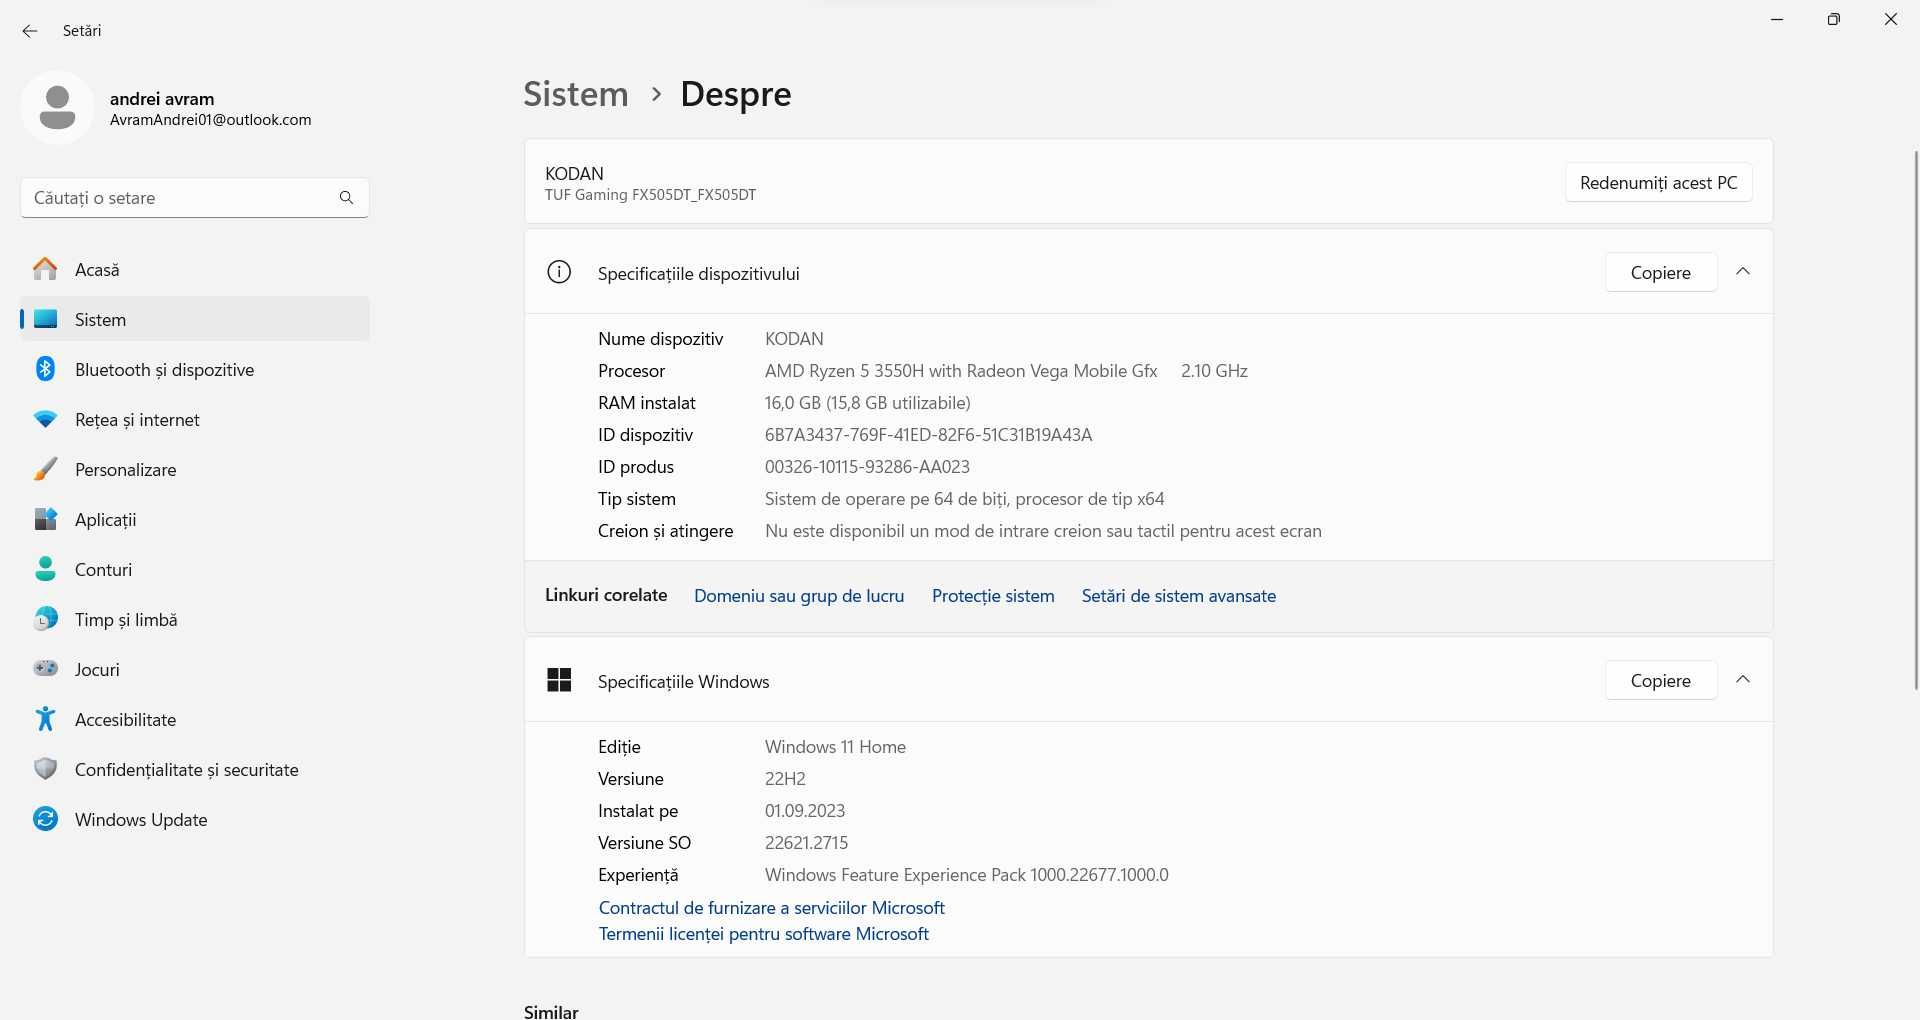Click the vertical scrollbar on the right
The width and height of the screenshot is (1920, 1020).
[1915, 420]
